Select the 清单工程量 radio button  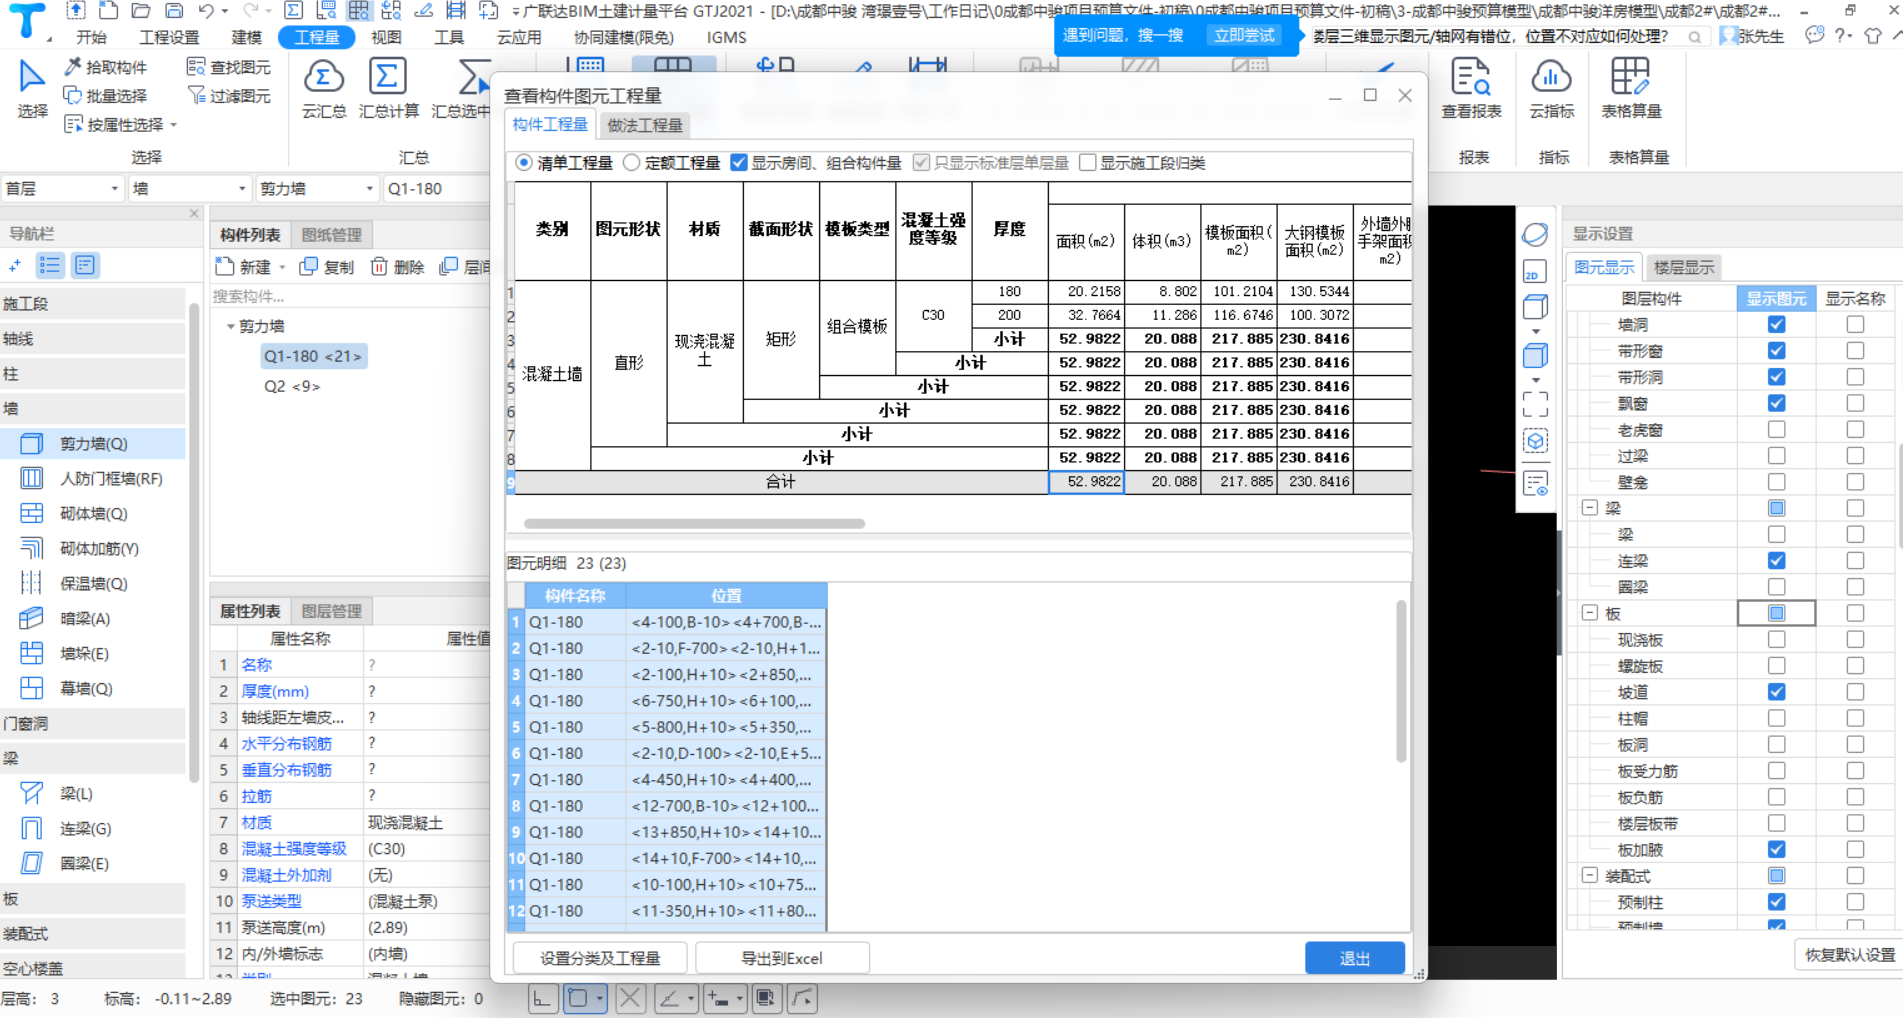(524, 163)
